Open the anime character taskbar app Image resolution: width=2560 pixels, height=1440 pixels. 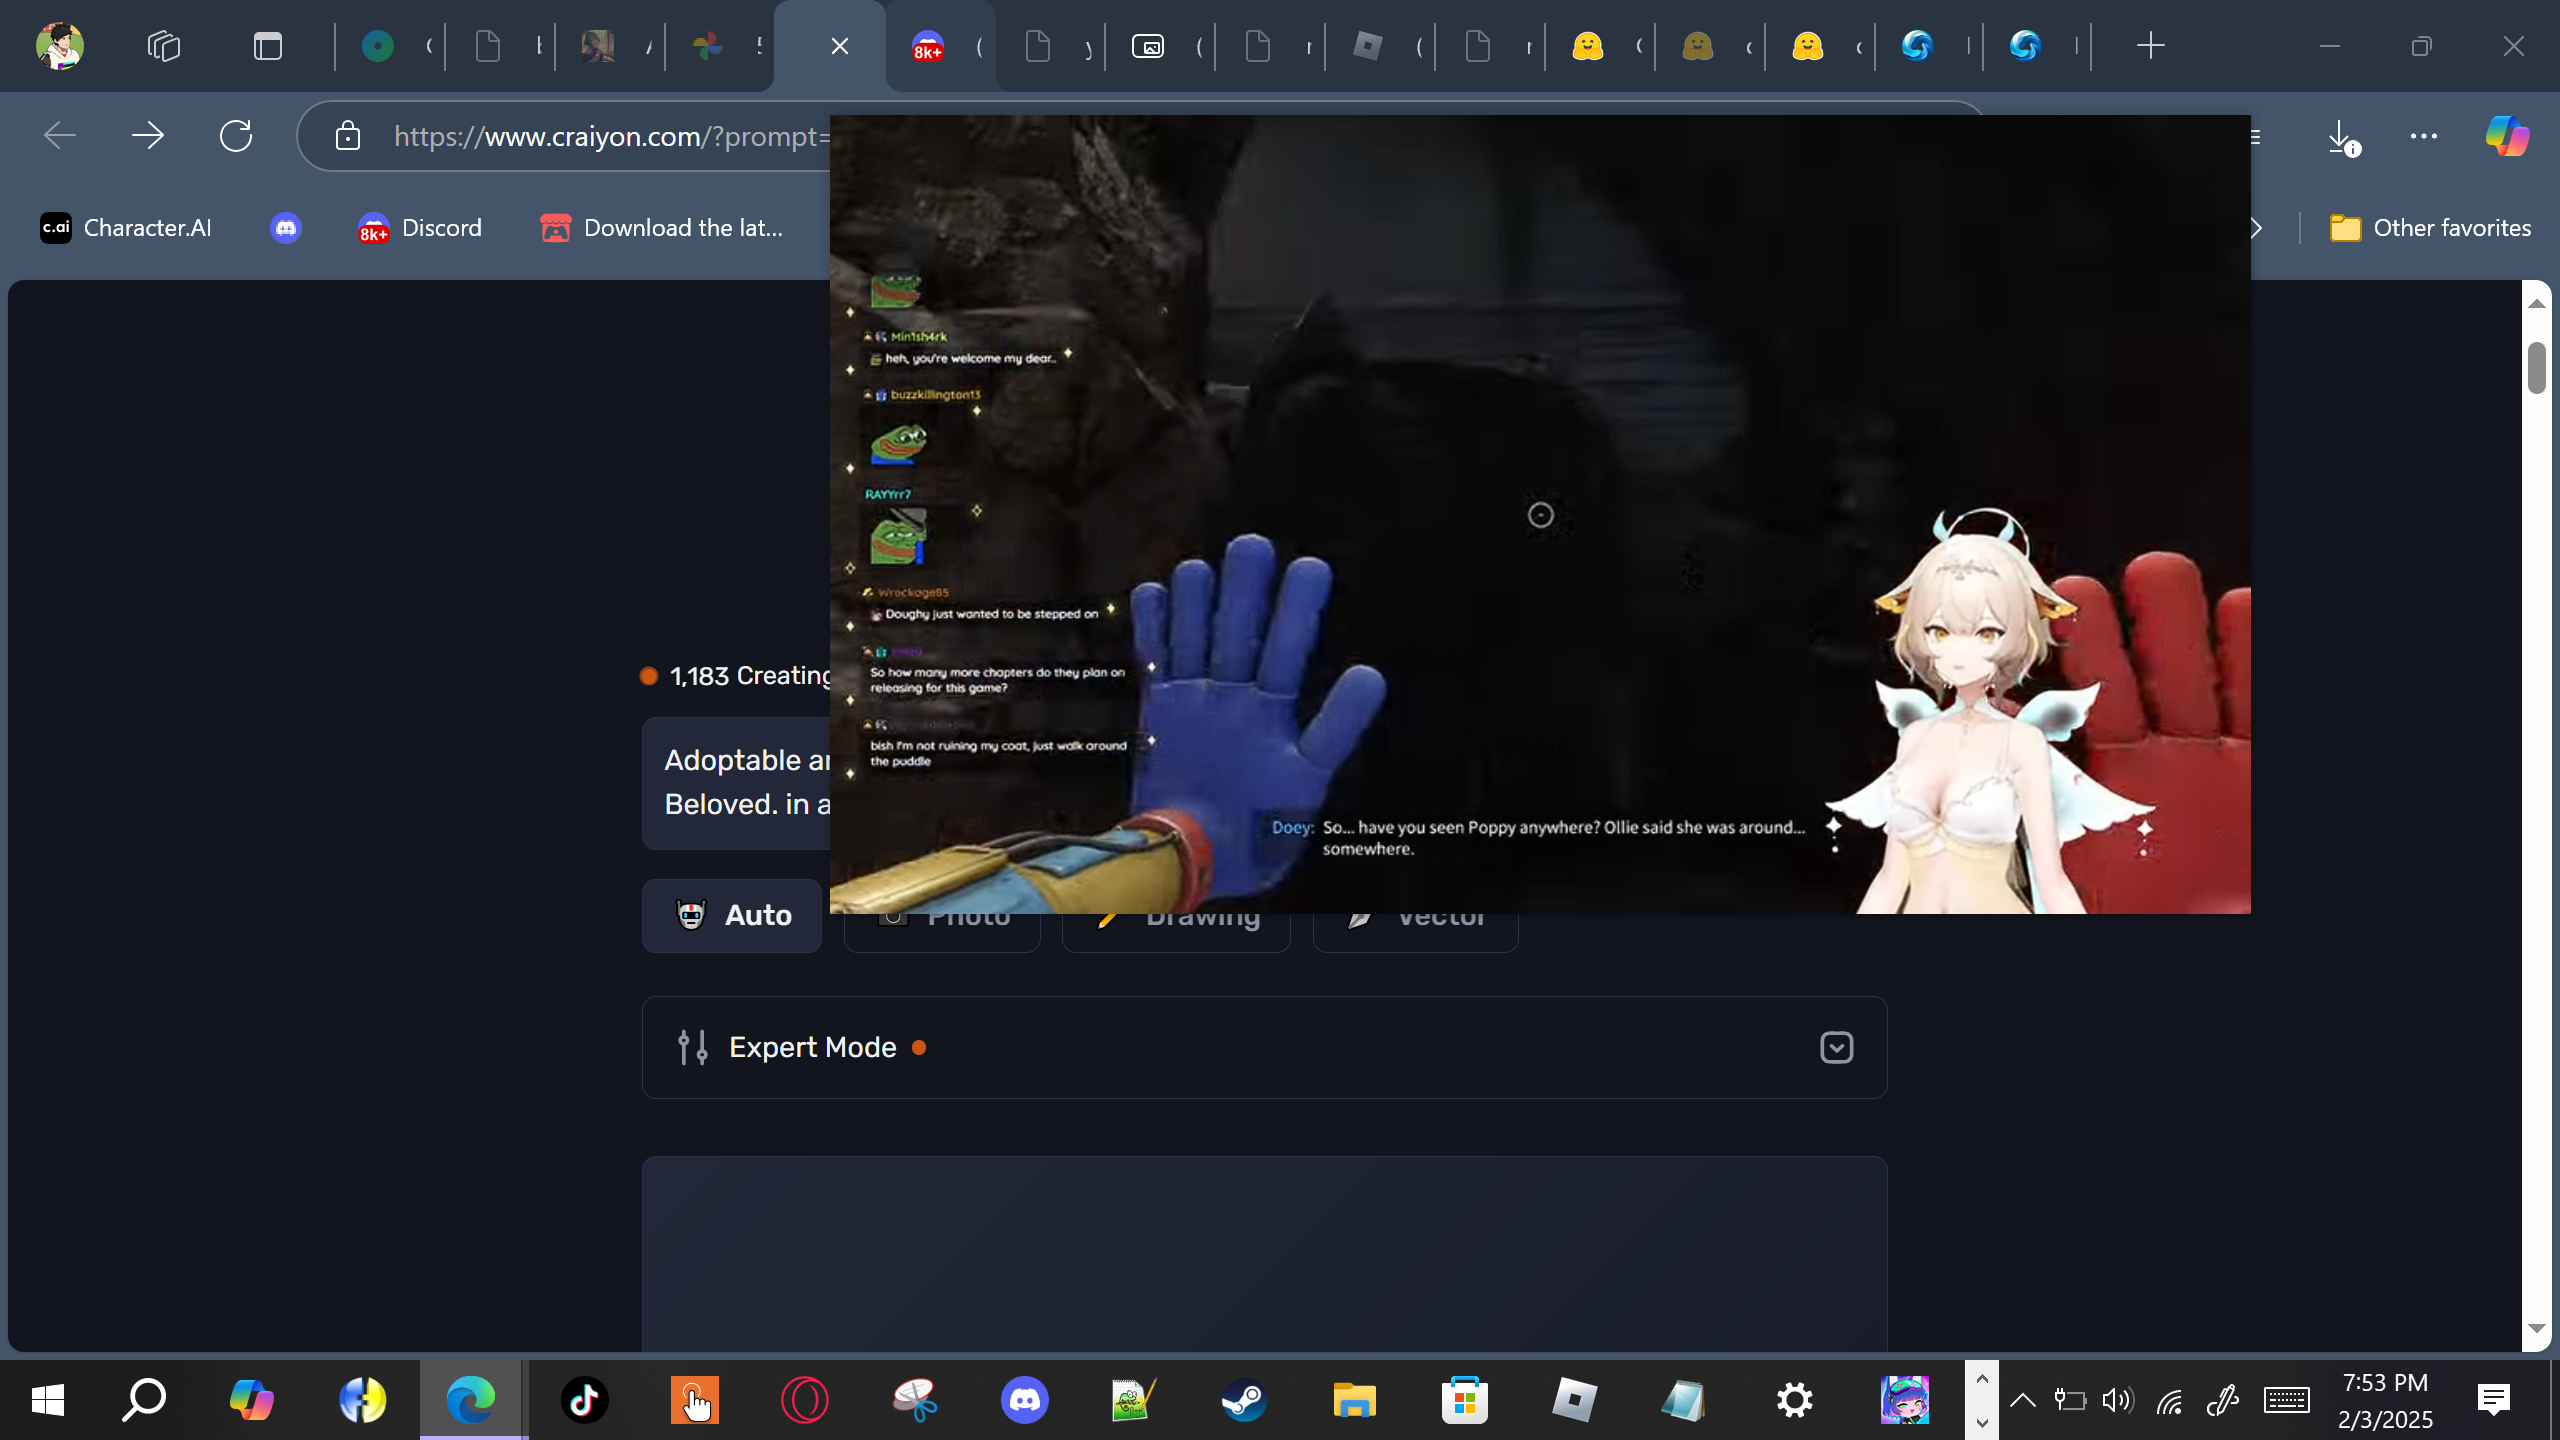tap(1905, 1400)
